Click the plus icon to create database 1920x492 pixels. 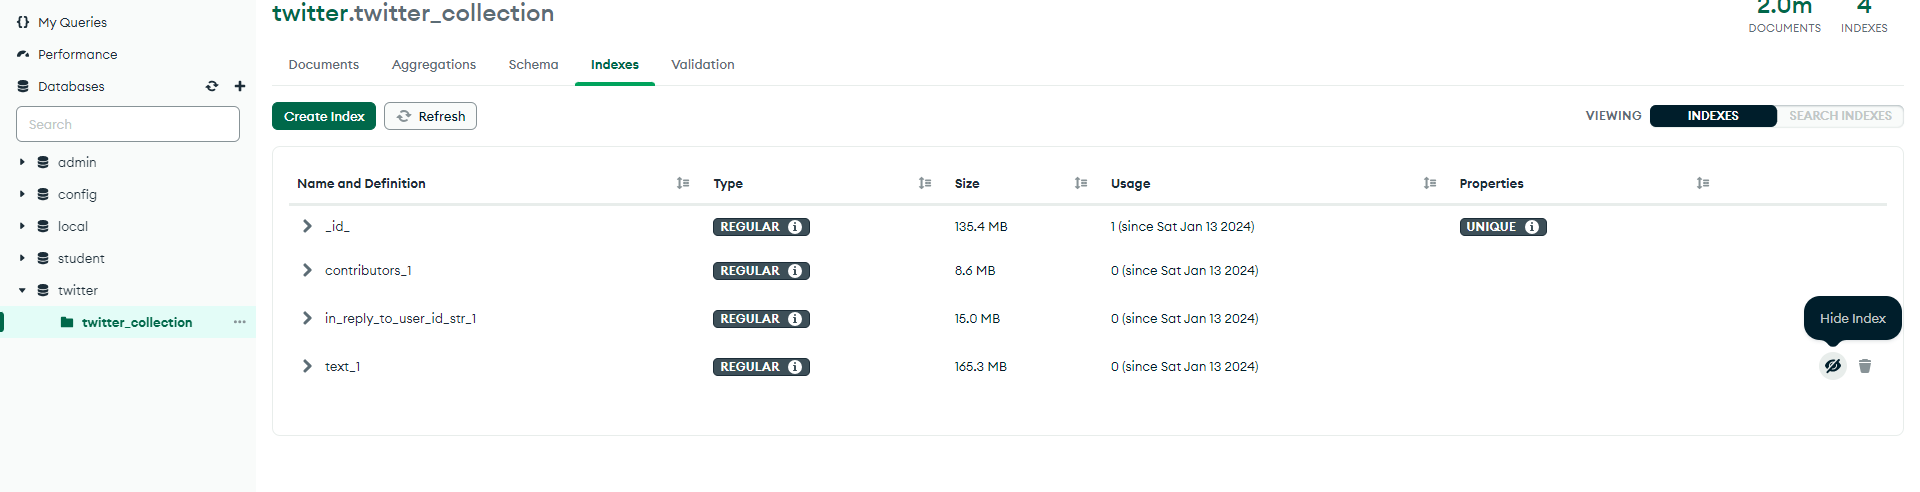pyautogui.click(x=240, y=86)
